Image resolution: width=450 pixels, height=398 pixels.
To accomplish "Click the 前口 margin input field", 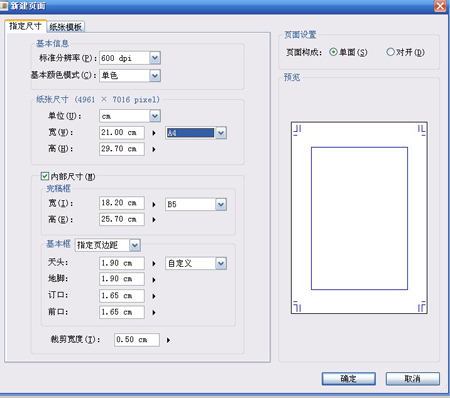I will coord(122,312).
